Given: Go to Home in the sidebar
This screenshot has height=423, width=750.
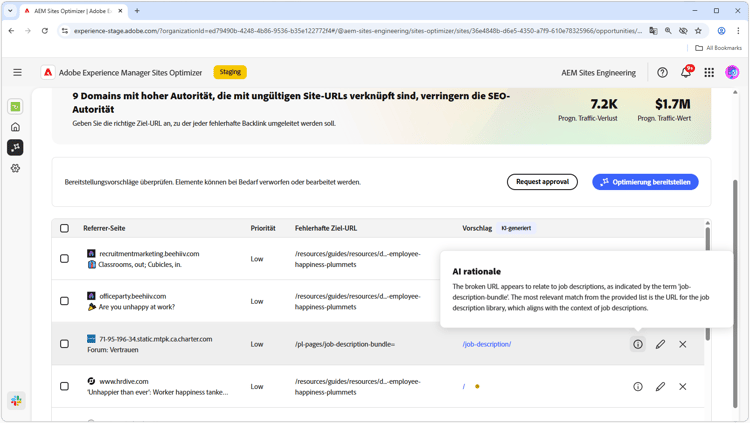Looking at the screenshot, I should click(x=15, y=127).
